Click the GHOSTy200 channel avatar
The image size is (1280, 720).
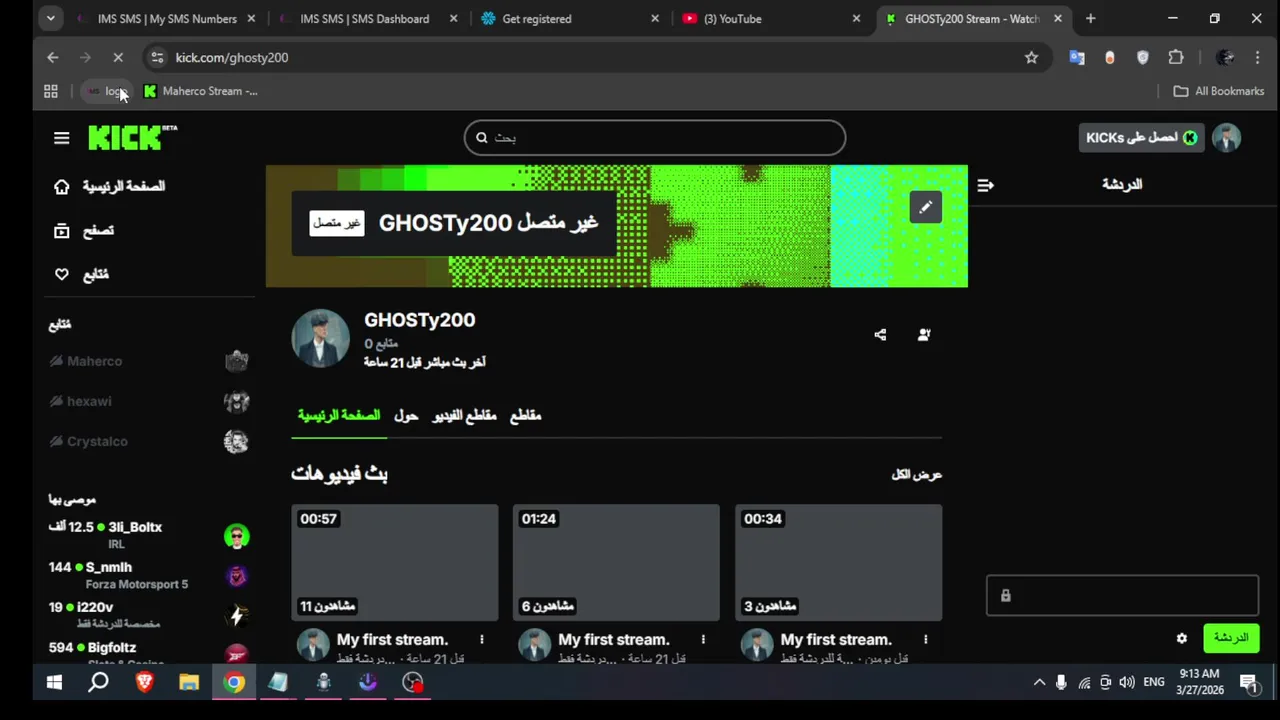pyautogui.click(x=320, y=338)
